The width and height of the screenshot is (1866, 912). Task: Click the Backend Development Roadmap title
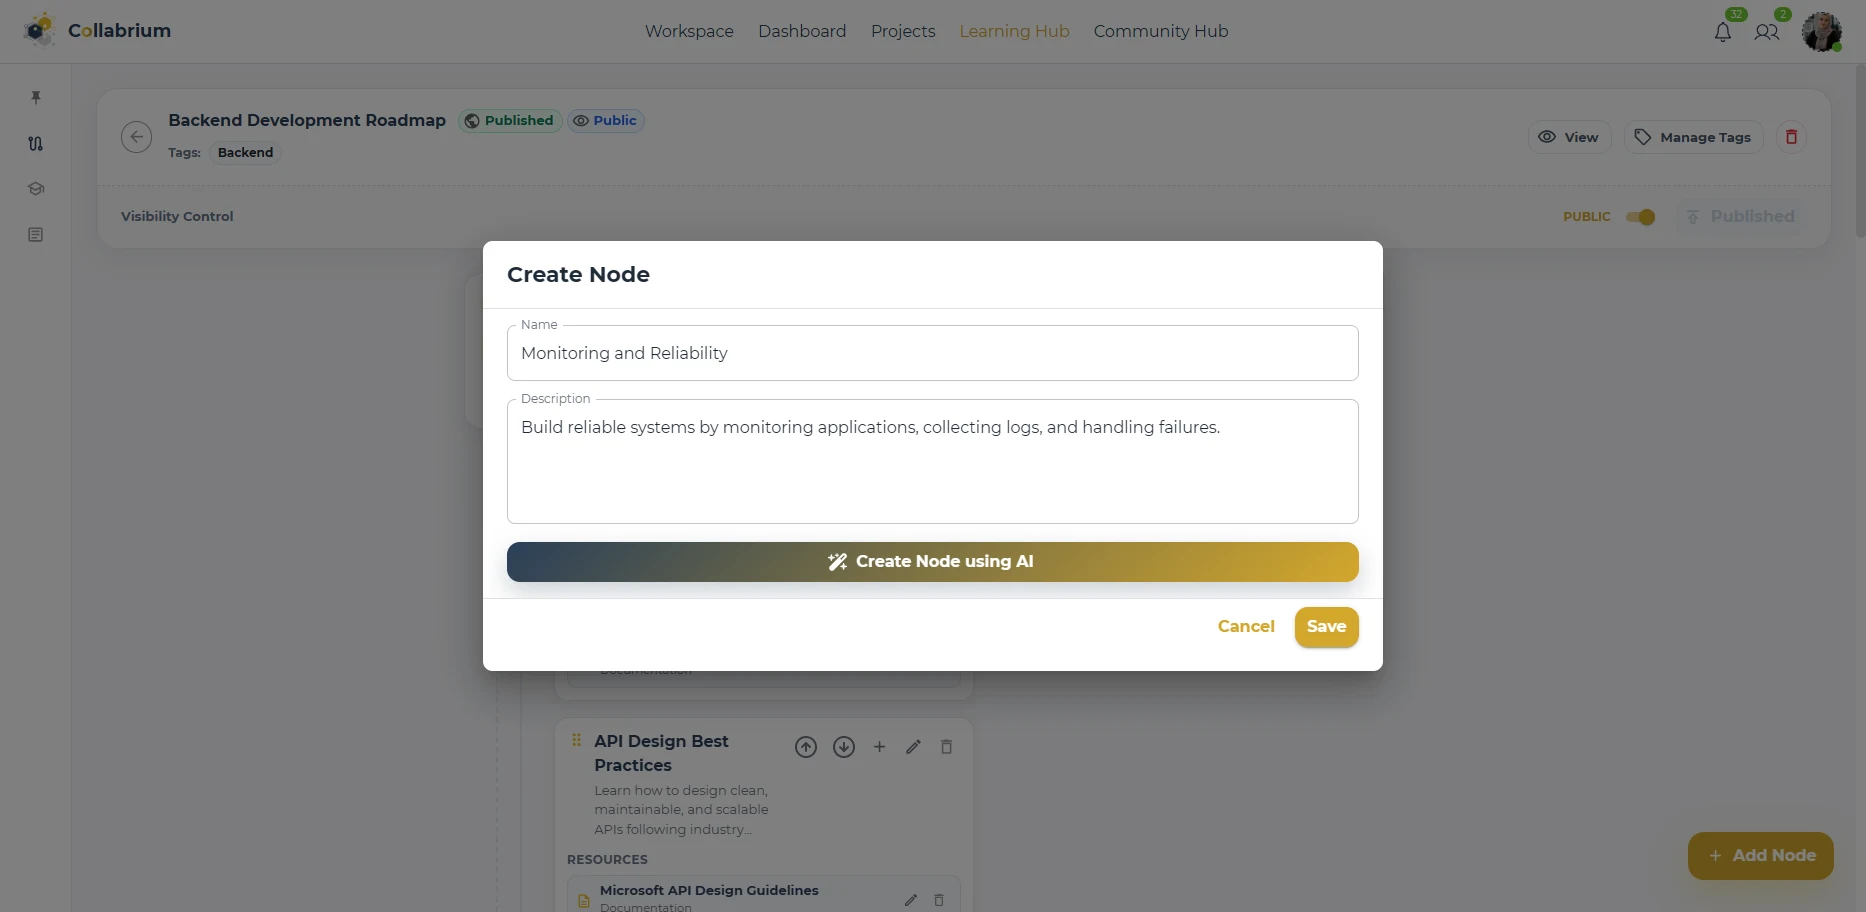307,120
